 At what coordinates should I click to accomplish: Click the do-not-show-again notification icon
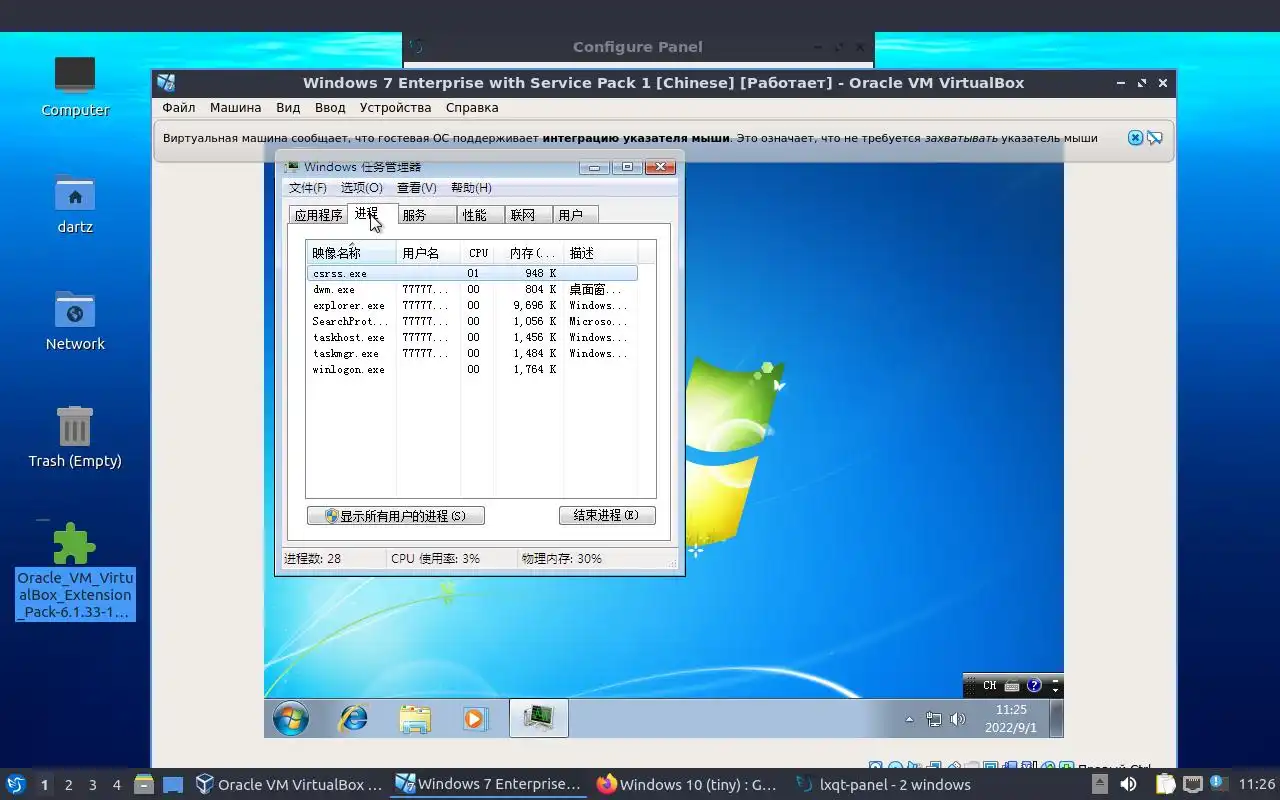click(x=1155, y=138)
